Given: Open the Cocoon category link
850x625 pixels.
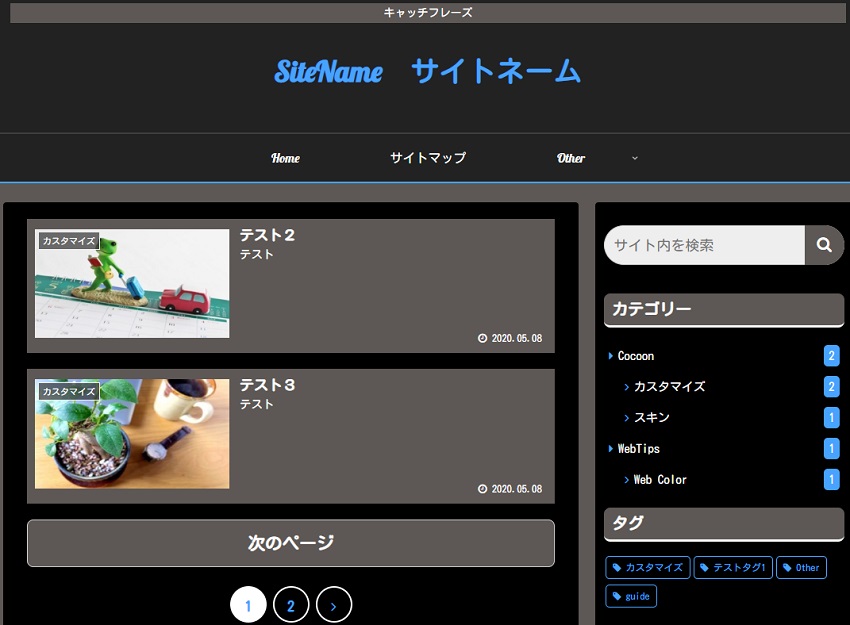Looking at the screenshot, I should pyautogui.click(x=636, y=356).
